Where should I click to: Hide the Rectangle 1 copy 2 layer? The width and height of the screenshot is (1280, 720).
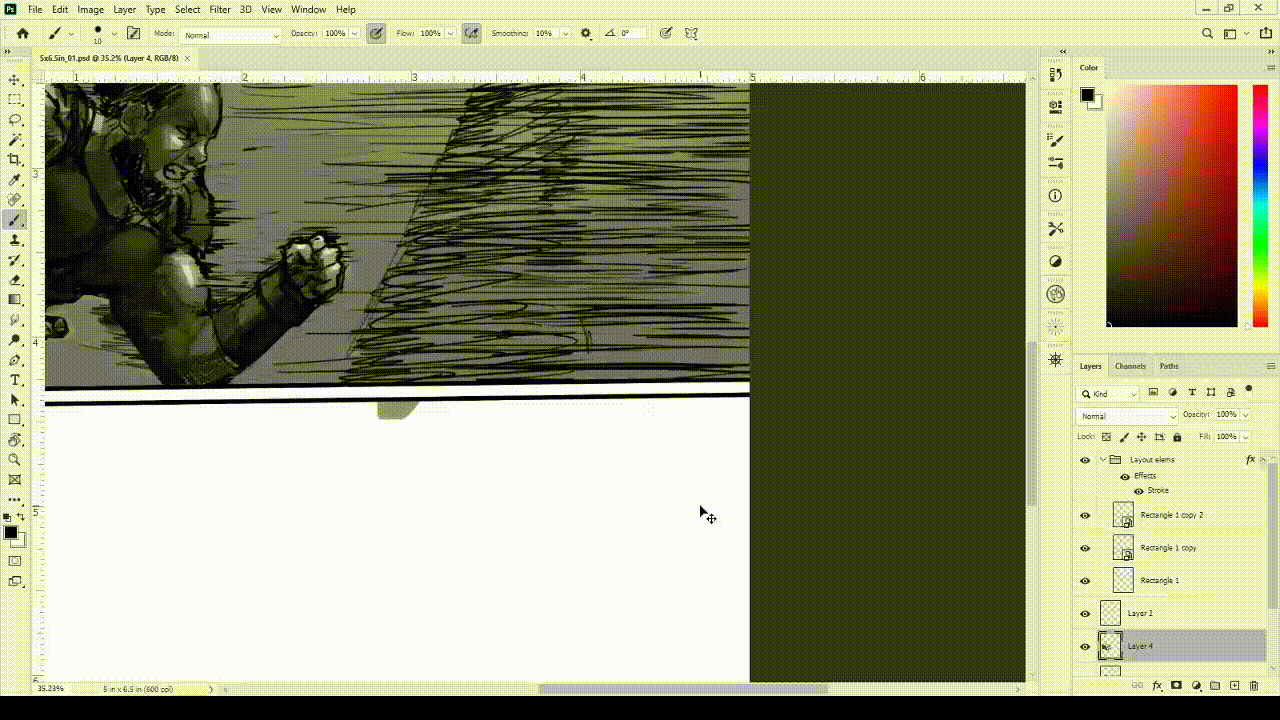(1085, 515)
